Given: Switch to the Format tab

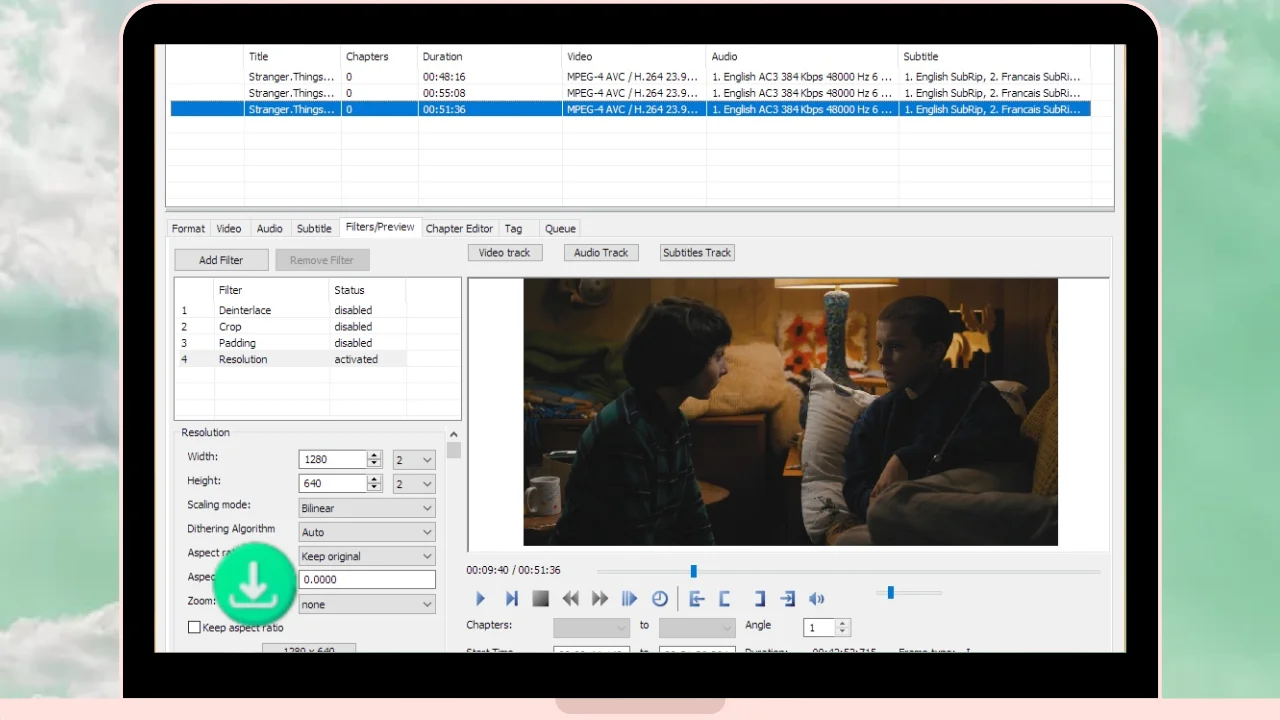Looking at the screenshot, I should click(x=188, y=228).
